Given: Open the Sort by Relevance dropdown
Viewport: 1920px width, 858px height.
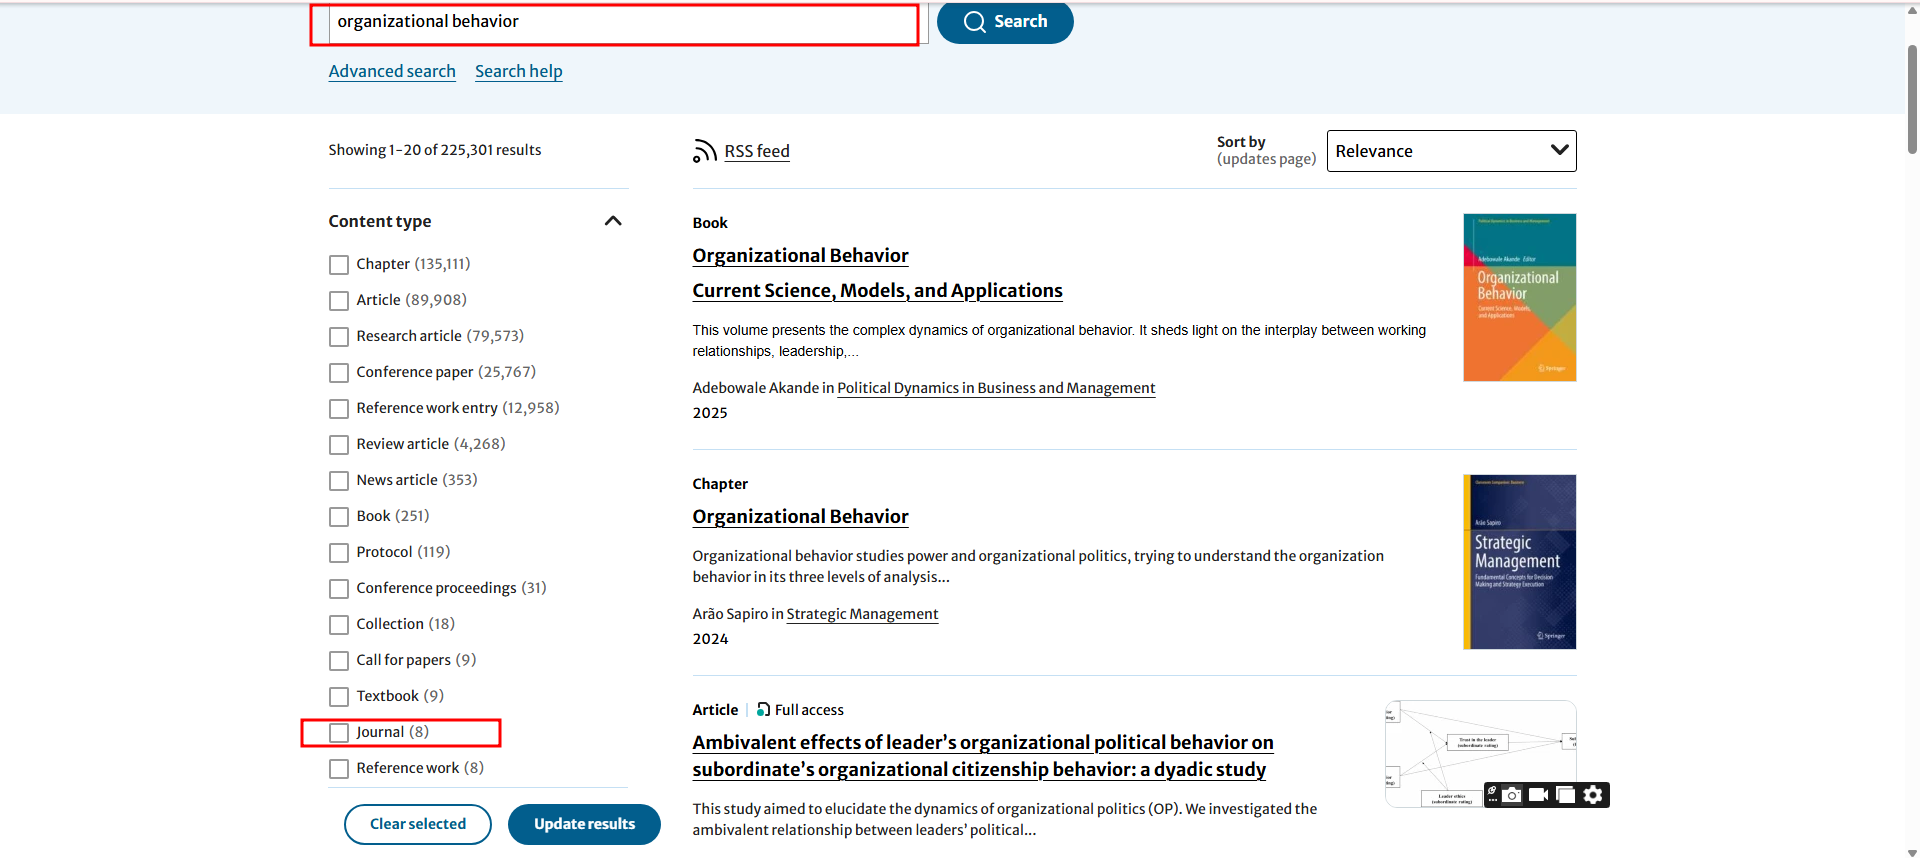Looking at the screenshot, I should [1451, 151].
